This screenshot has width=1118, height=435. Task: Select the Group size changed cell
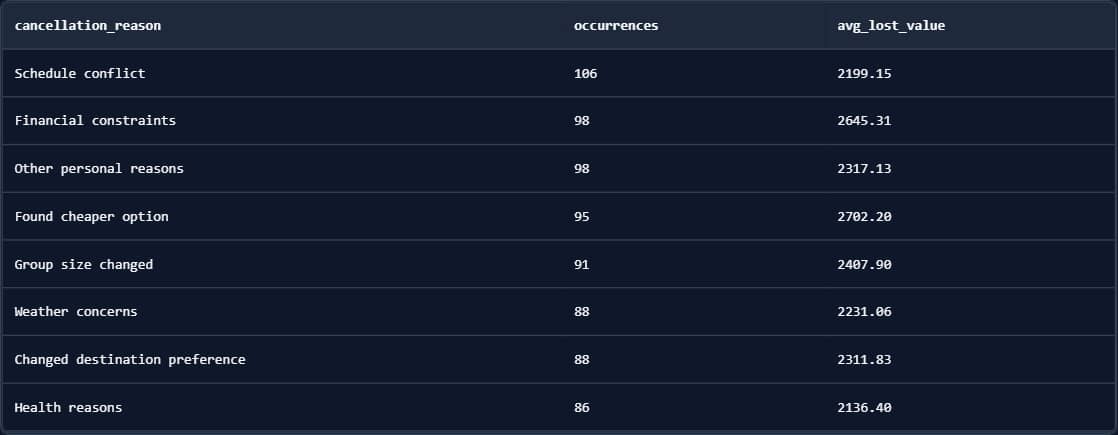point(84,264)
